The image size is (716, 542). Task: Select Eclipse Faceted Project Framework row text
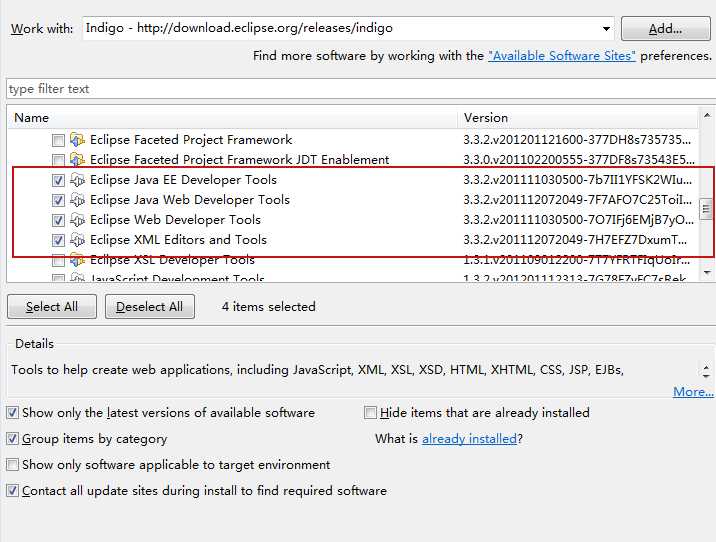[x=191, y=140]
